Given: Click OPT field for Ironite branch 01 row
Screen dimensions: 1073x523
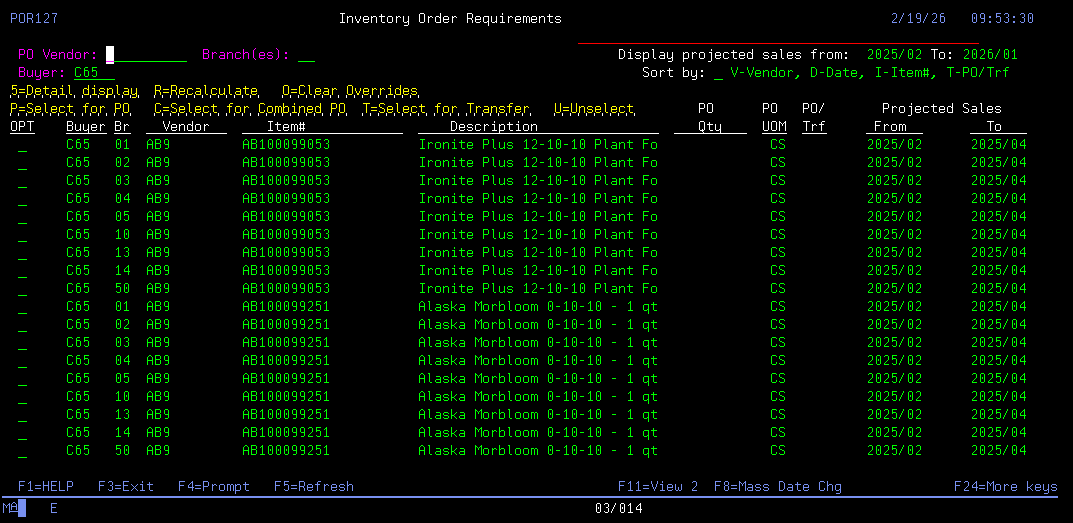Looking at the screenshot, I should coord(22,145).
